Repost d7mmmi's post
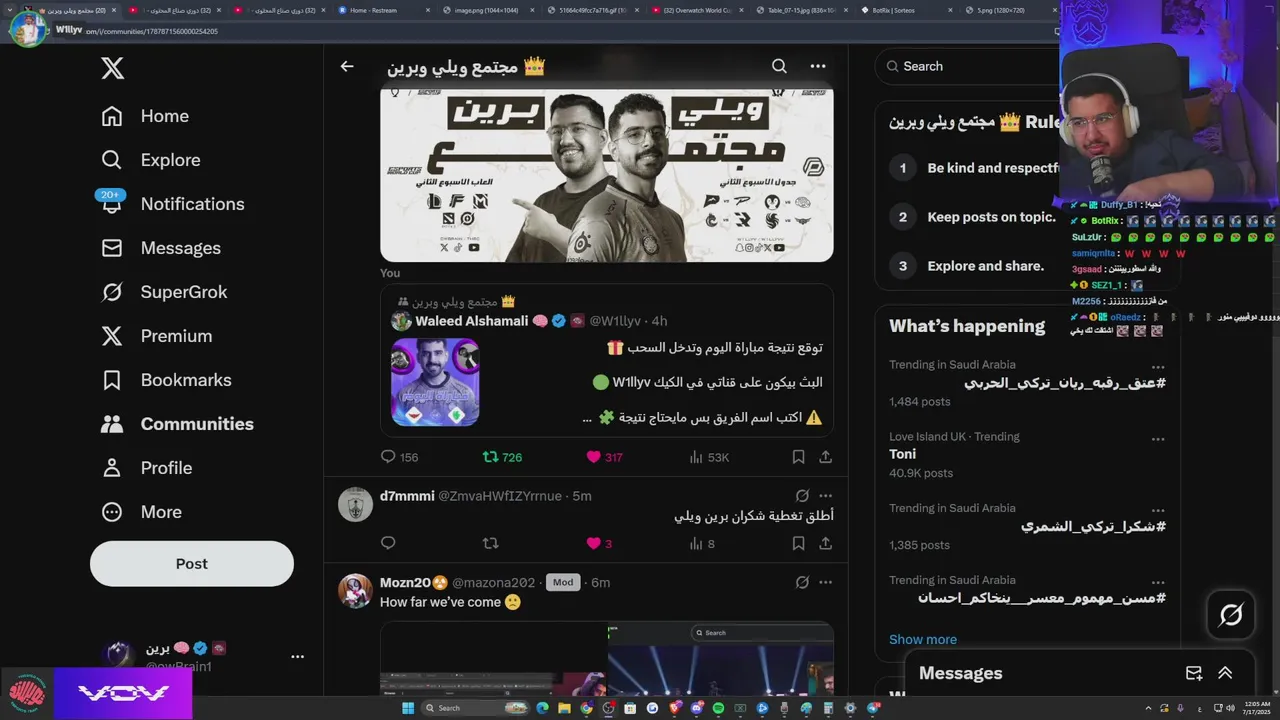1280x720 pixels. click(490, 543)
